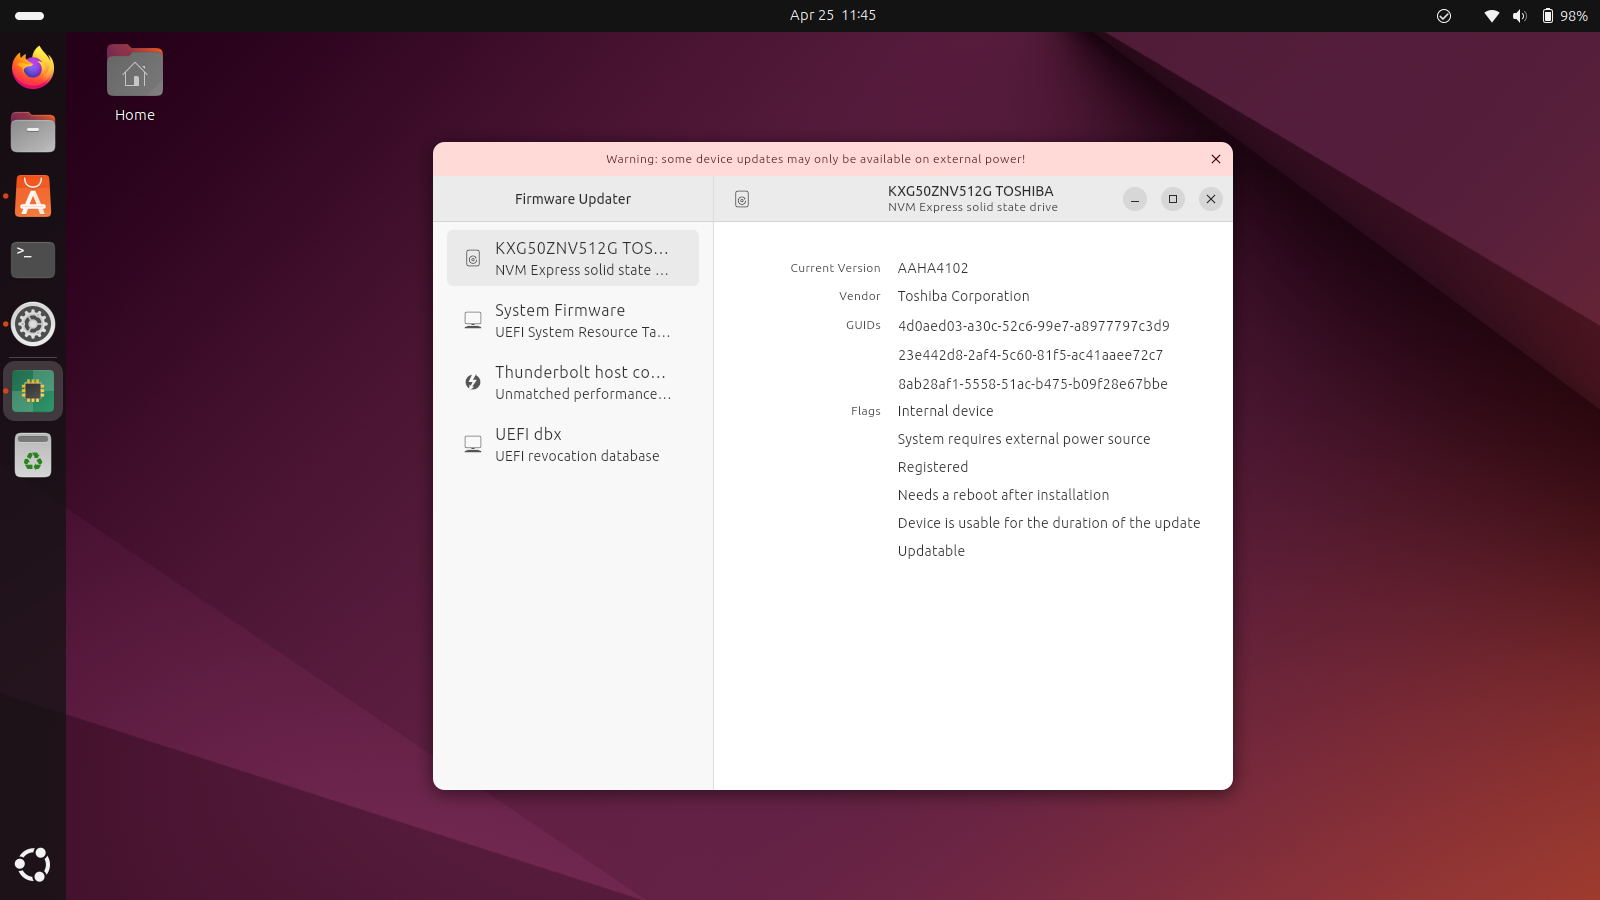The height and width of the screenshot is (900, 1600).
Task: Click the volume speaker icon in top bar
Action: 1520,16
